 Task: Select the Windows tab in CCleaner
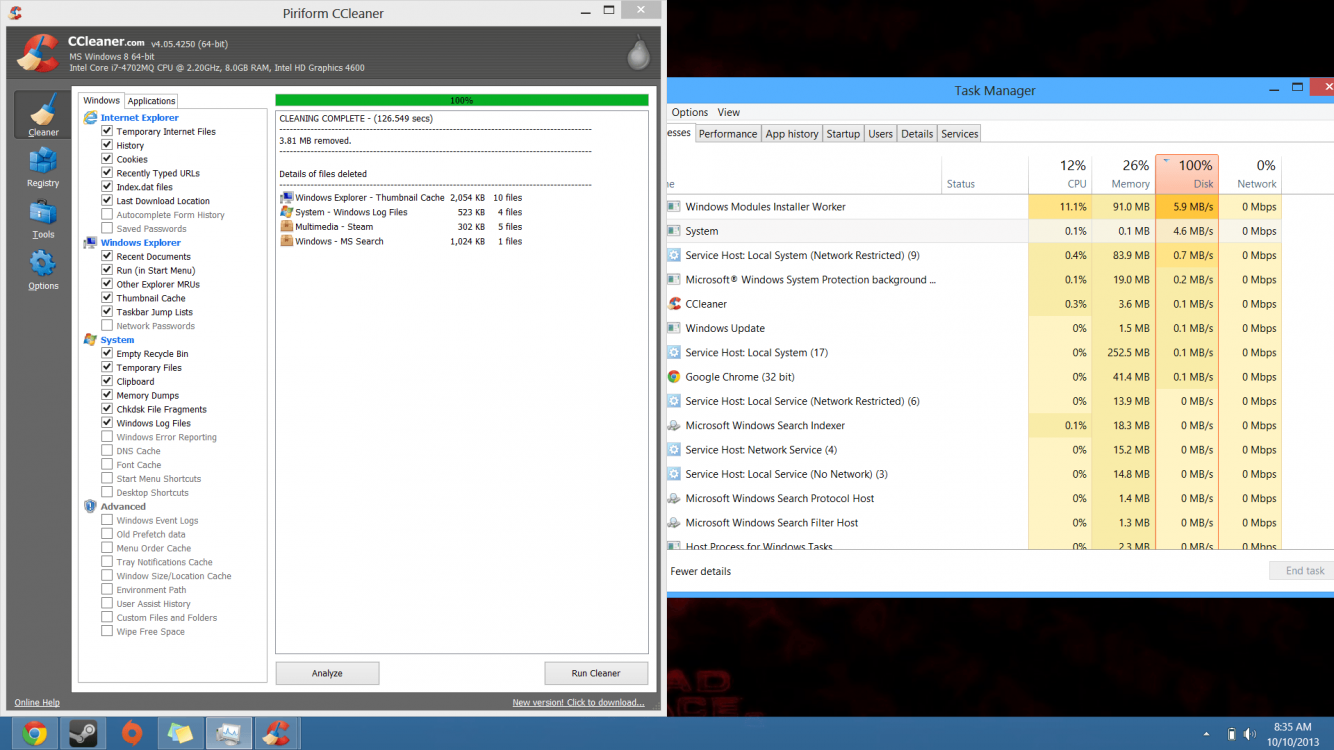click(x=101, y=100)
